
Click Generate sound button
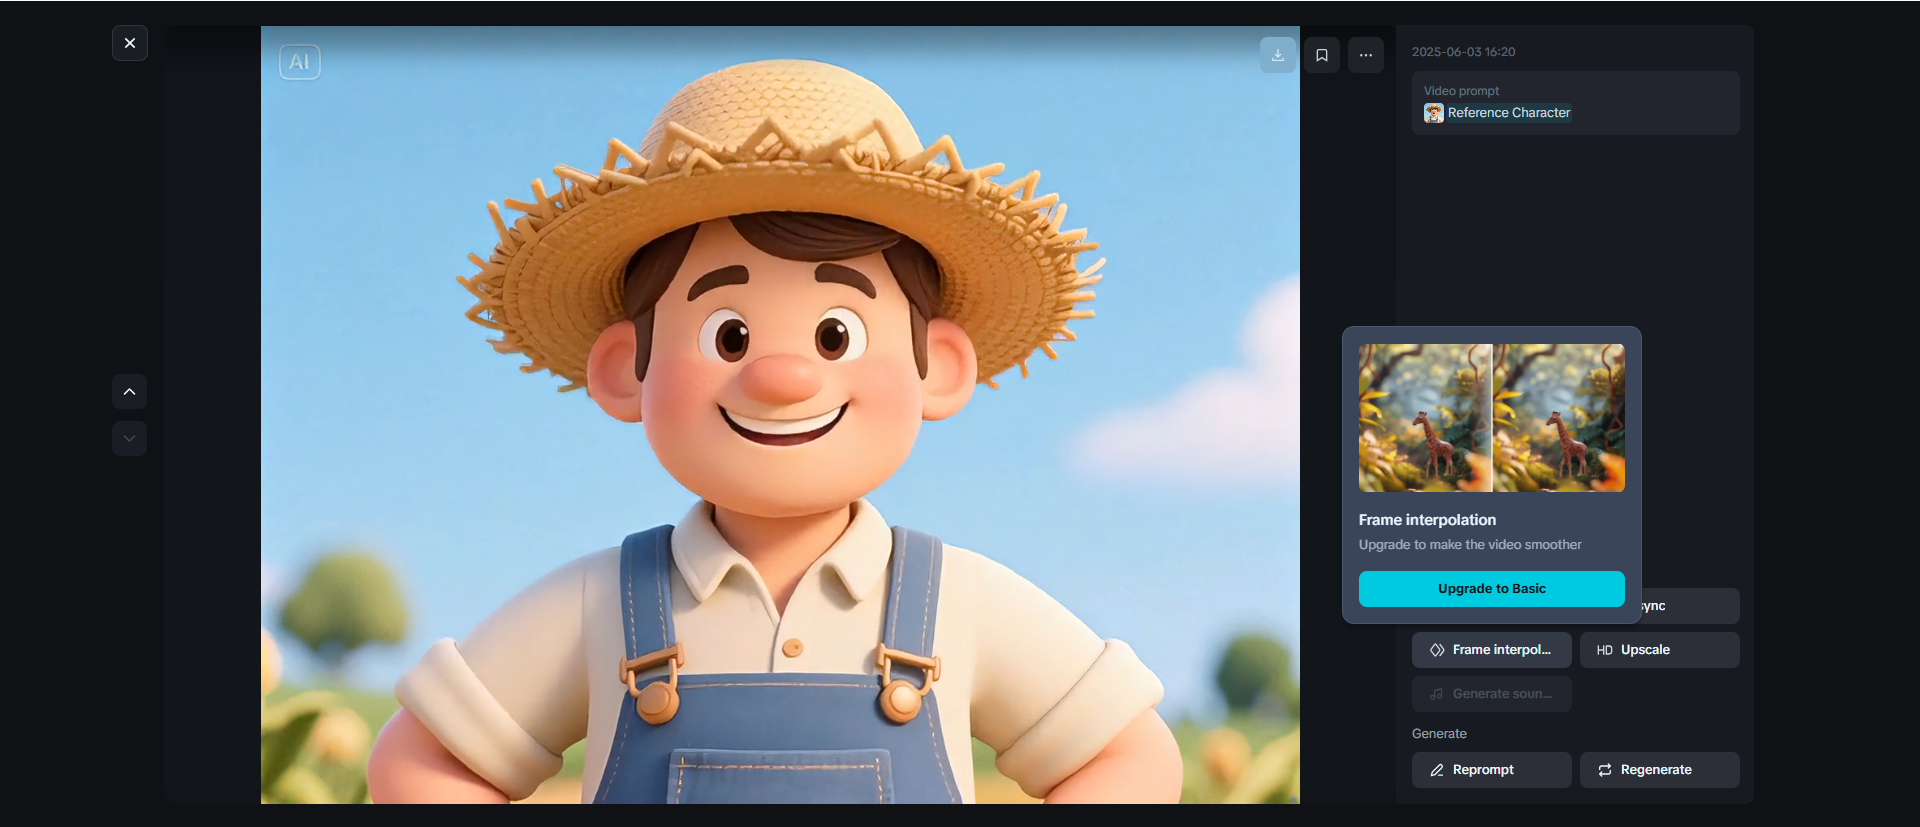coord(1492,694)
